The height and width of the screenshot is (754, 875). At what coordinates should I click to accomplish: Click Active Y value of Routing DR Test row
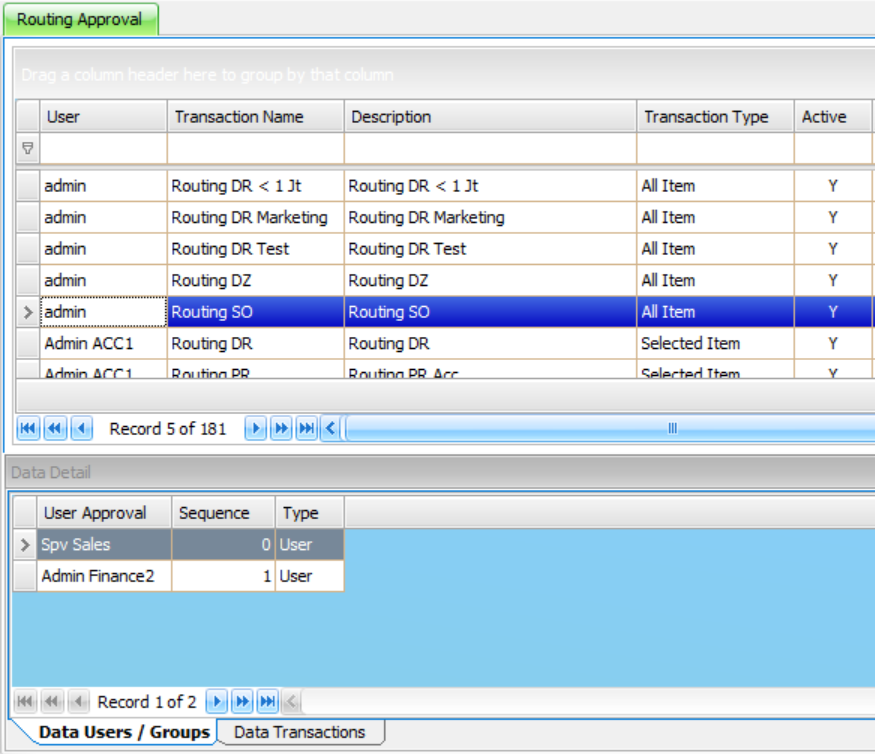click(x=833, y=249)
